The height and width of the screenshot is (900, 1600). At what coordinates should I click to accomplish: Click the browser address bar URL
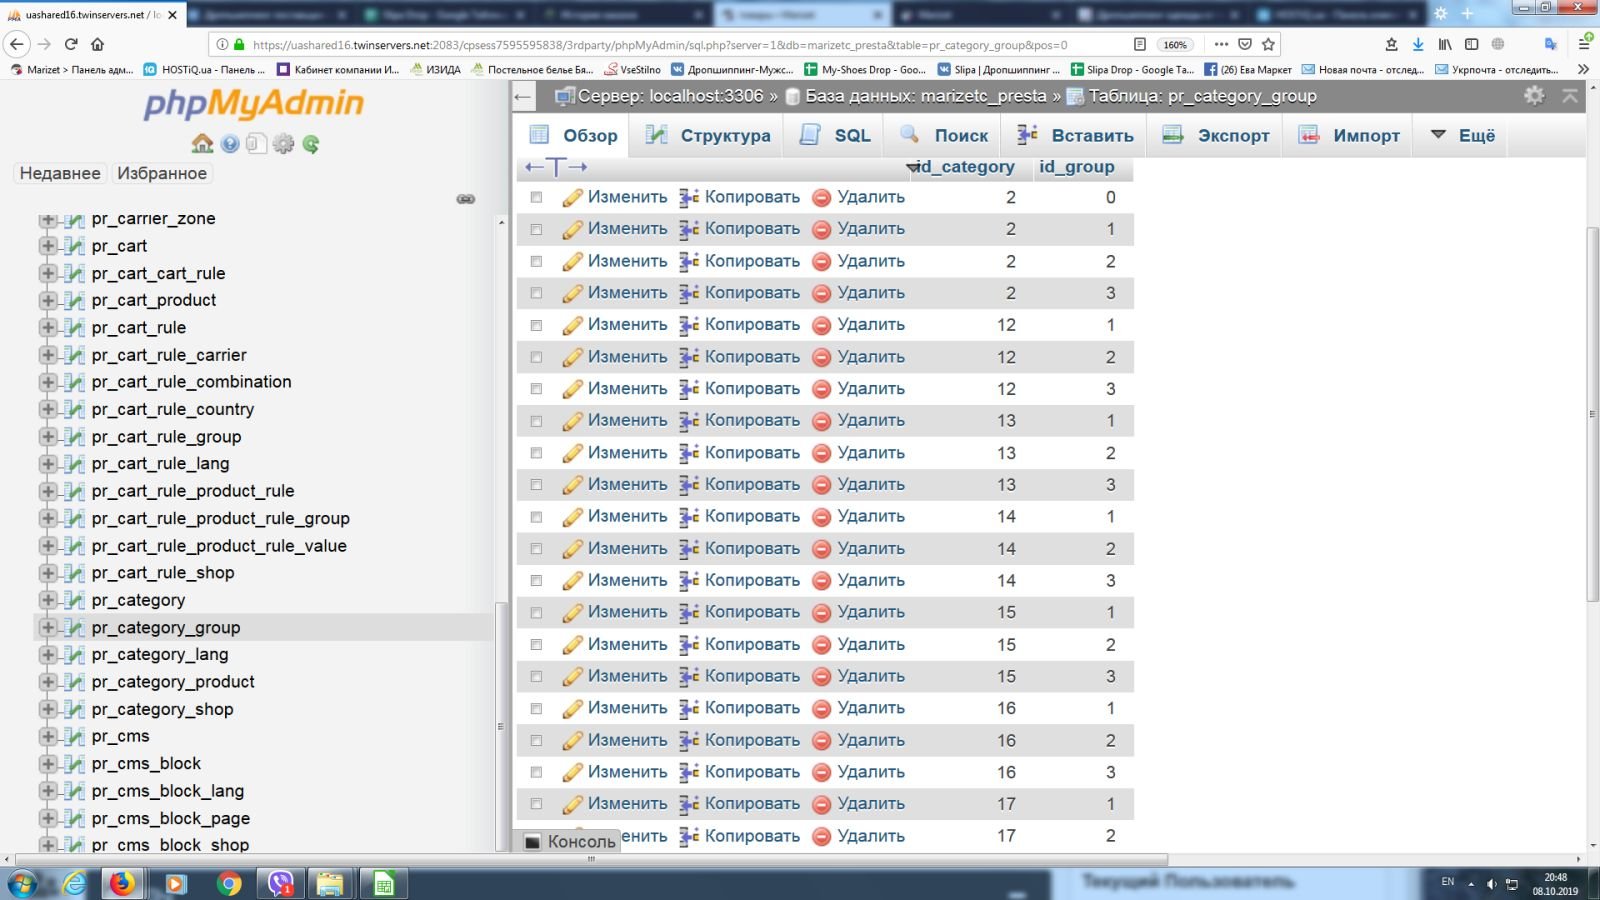tap(660, 44)
